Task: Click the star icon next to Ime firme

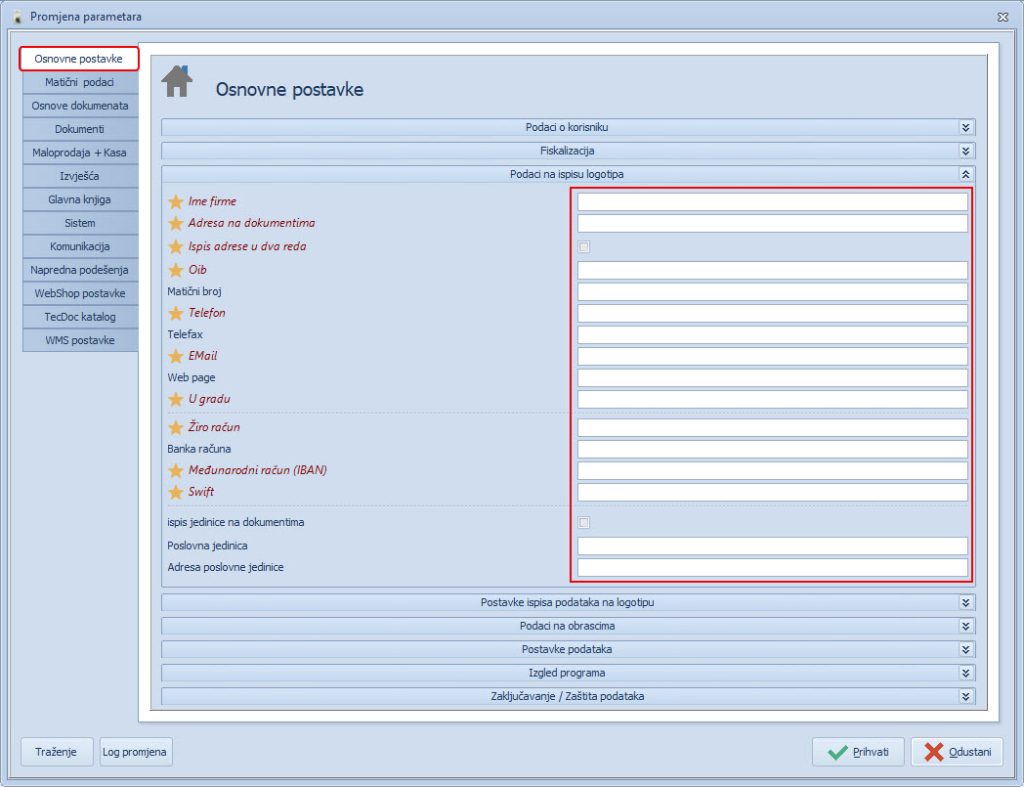Action: click(176, 202)
